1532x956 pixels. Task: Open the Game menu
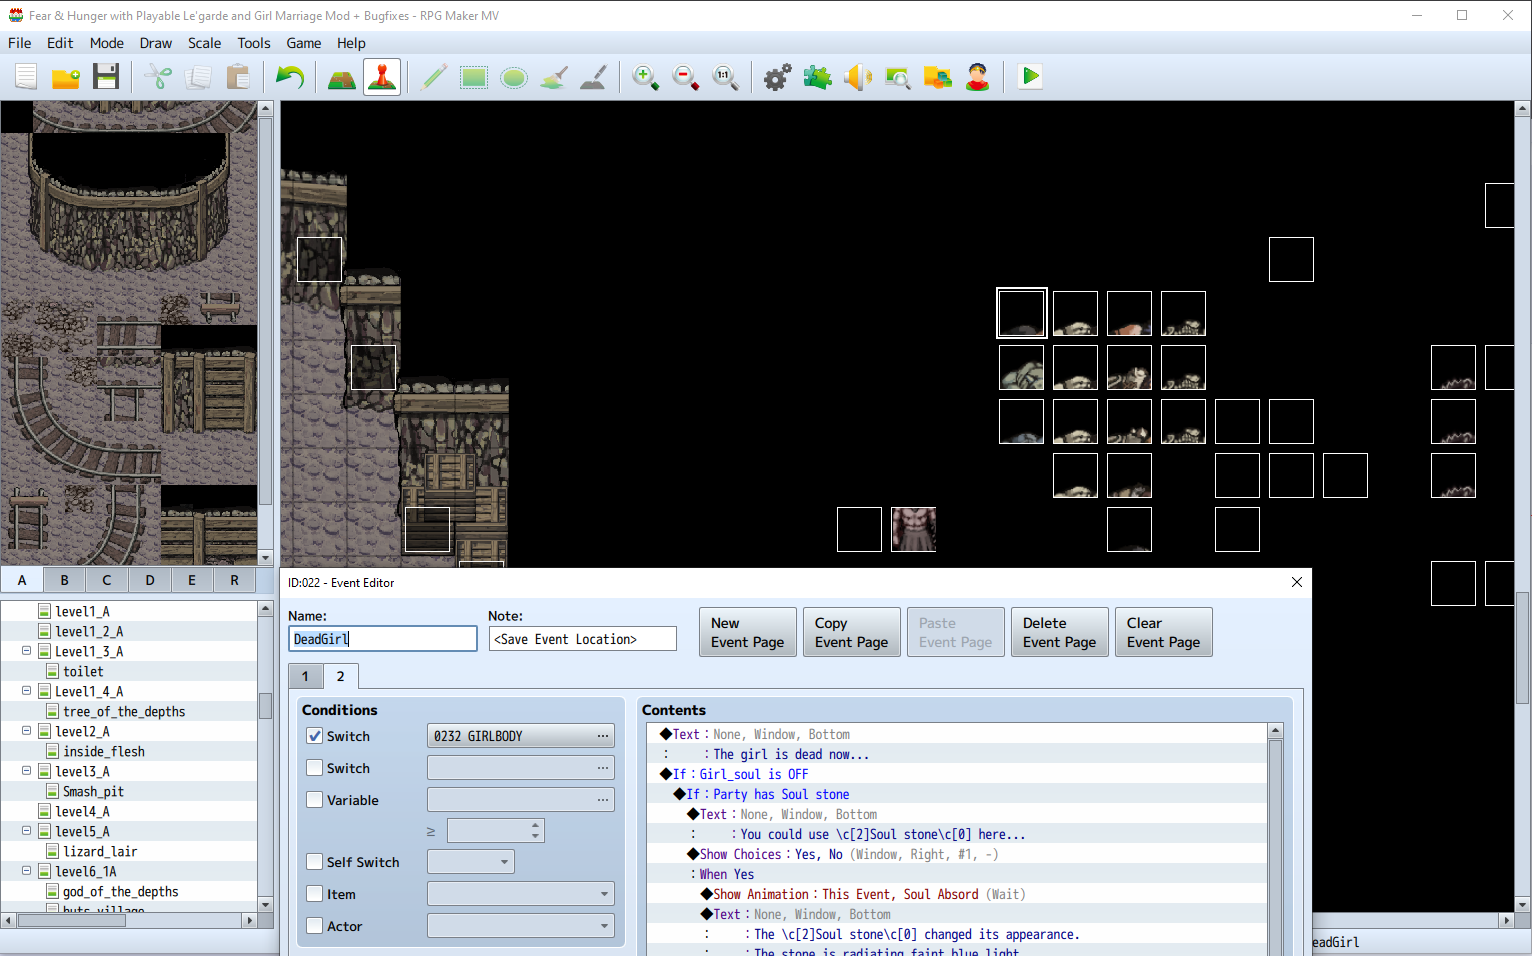304,43
